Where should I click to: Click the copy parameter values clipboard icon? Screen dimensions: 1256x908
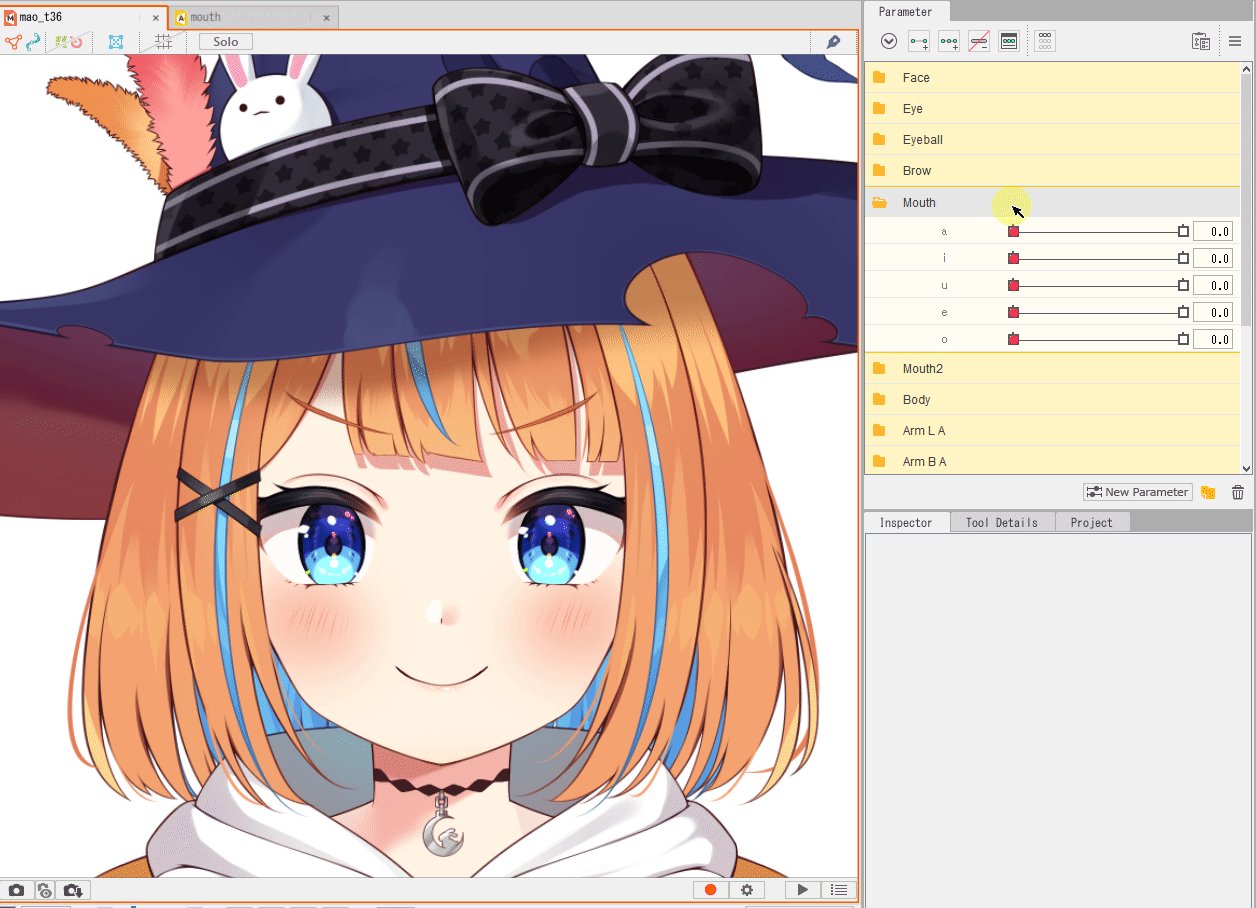click(1202, 41)
